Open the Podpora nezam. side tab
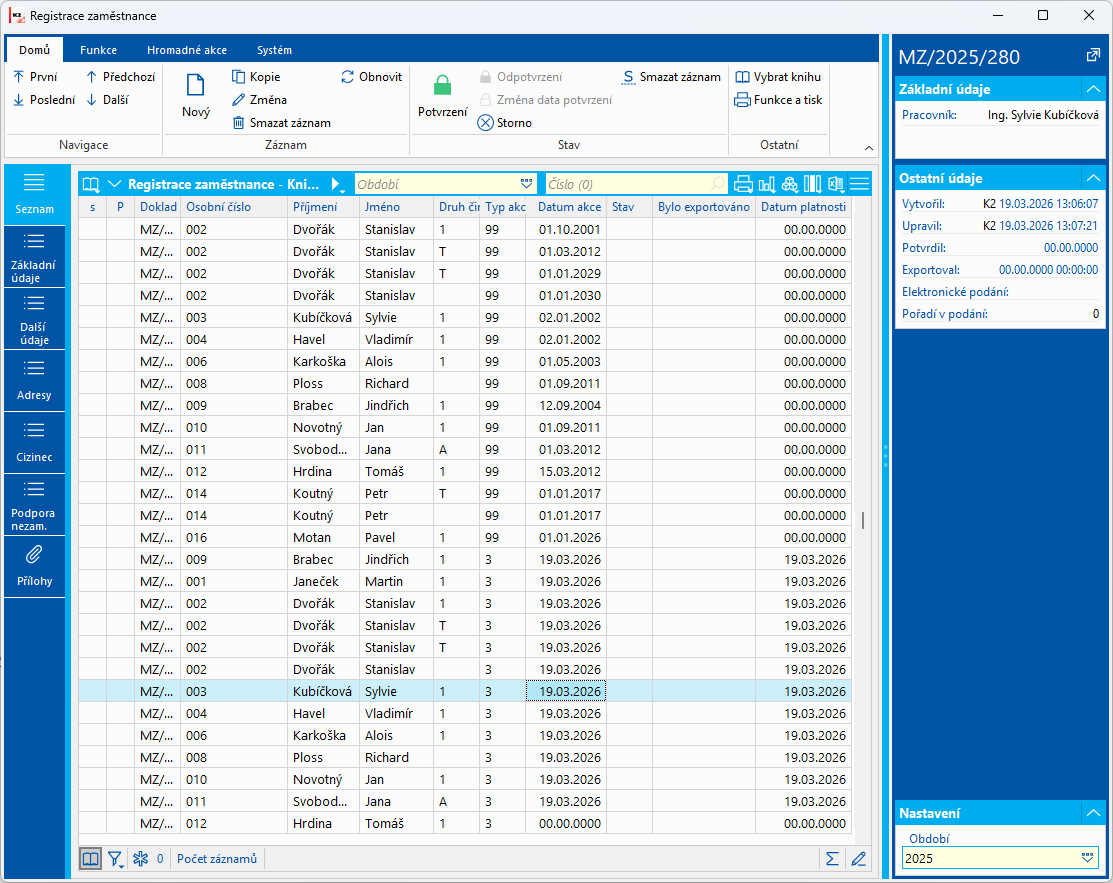The width and height of the screenshot is (1113, 883). (x=34, y=505)
